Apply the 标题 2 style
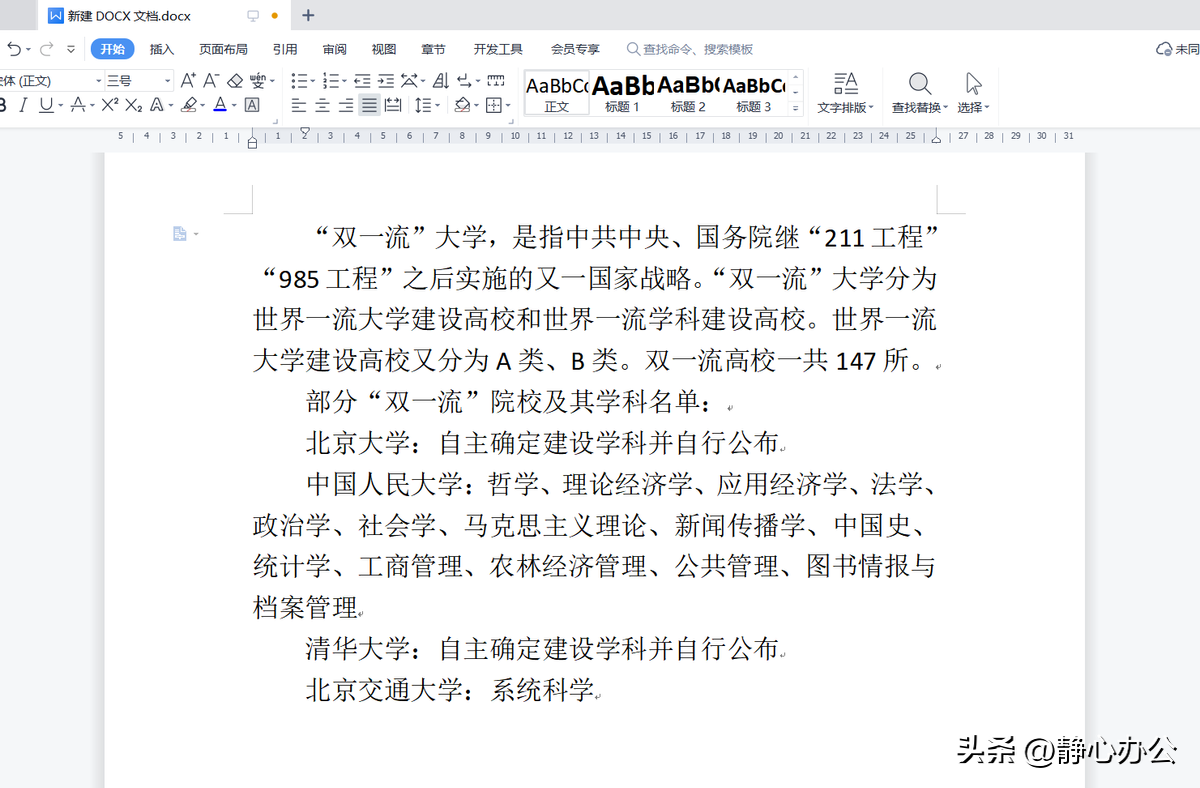 pos(688,93)
